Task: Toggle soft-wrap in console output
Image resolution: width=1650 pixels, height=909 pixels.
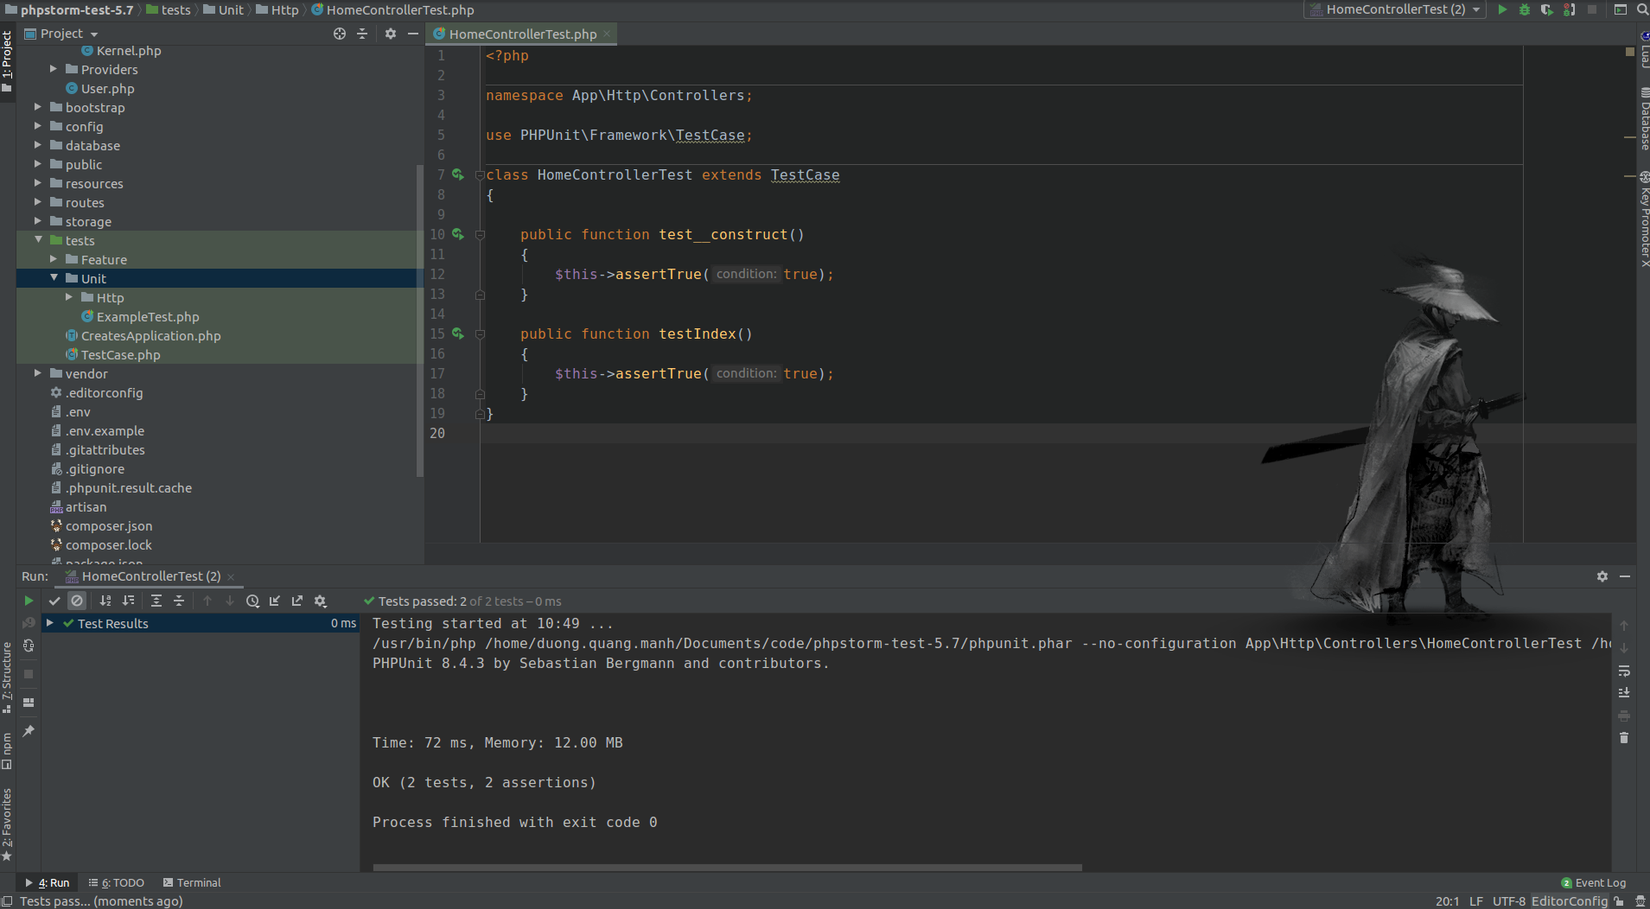Action: 1624,670
